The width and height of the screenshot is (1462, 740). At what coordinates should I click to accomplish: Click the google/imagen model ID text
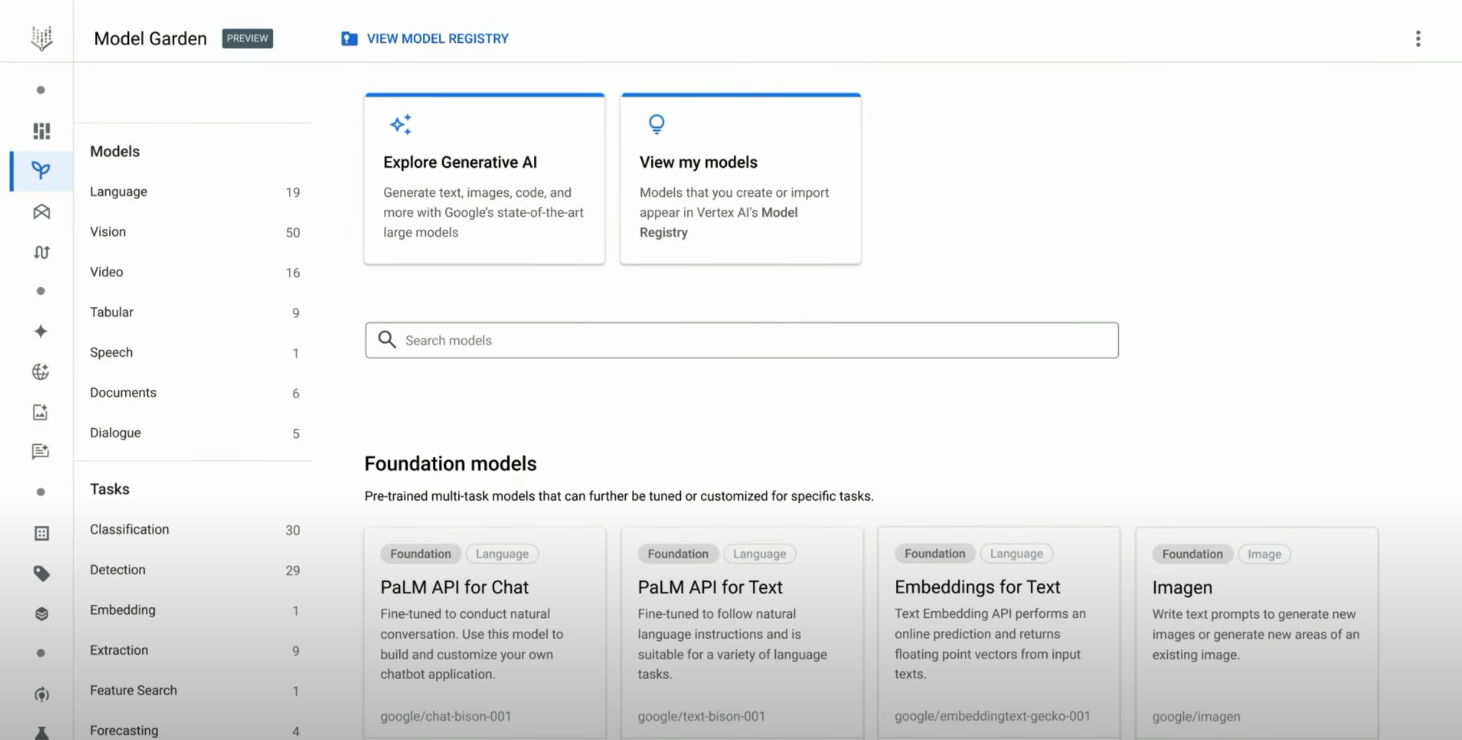pyautogui.click(x=1196, y=716)
